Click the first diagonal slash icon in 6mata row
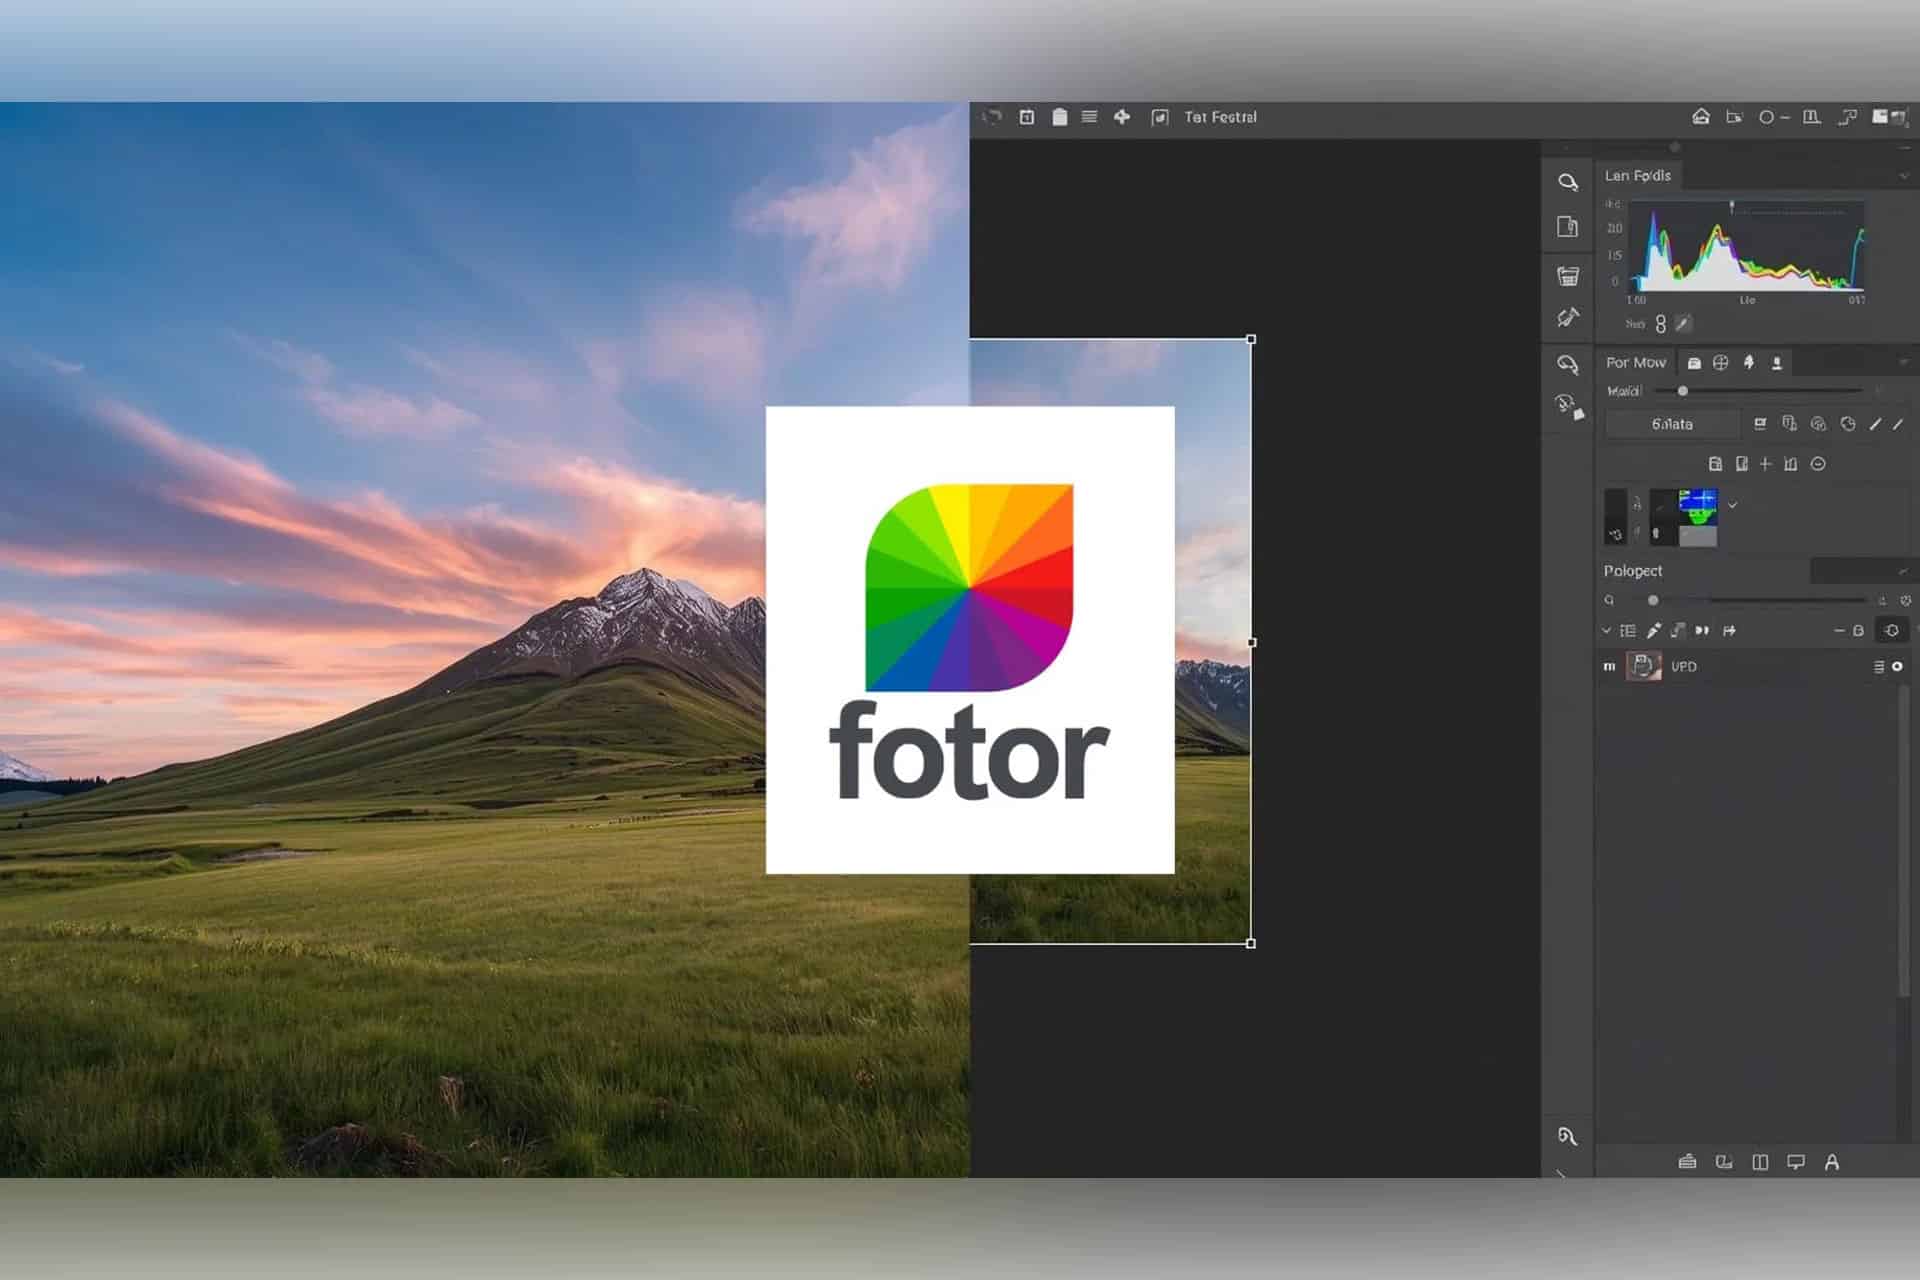This screenshot has height=1280, width=1920. pos(1875,424)
